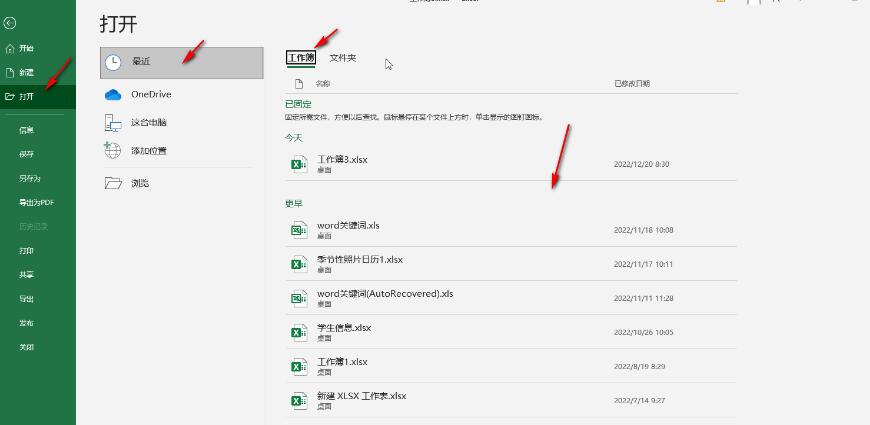Viewport: 870px width, 425px height.
Task: Click the Excel icon beside 工作簿1.xlsx
Action: coord(299,366)
